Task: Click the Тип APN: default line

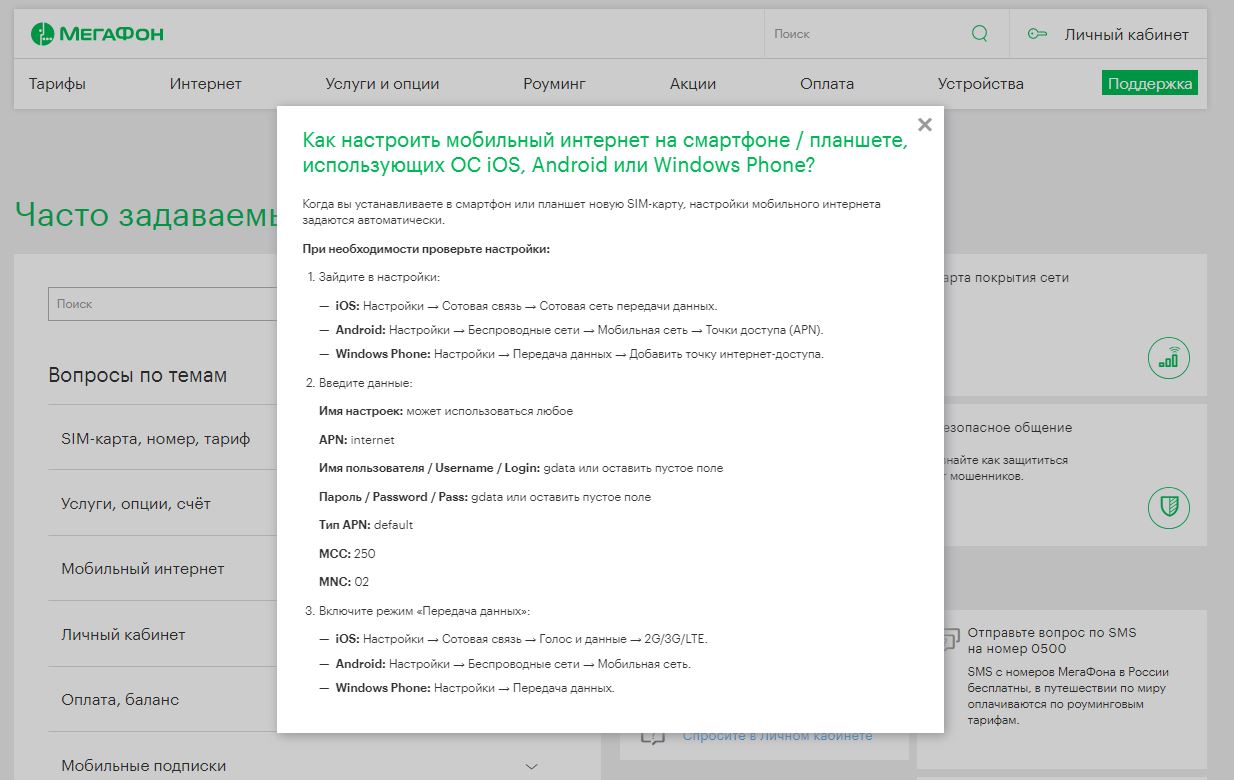Action: pos(366,525)
